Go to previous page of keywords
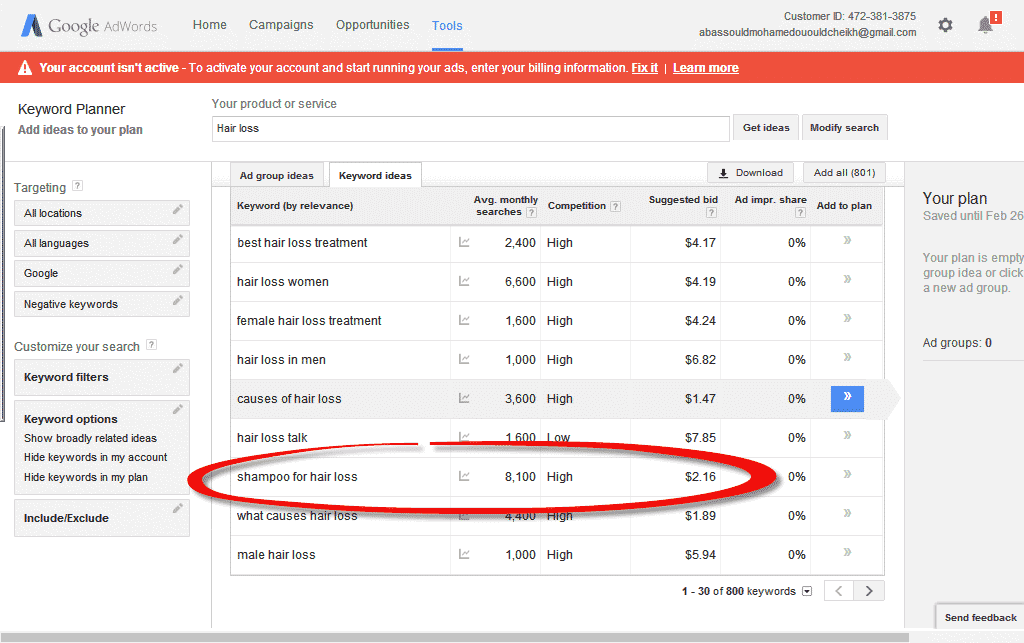1024x643 pixels. point(839,591)
